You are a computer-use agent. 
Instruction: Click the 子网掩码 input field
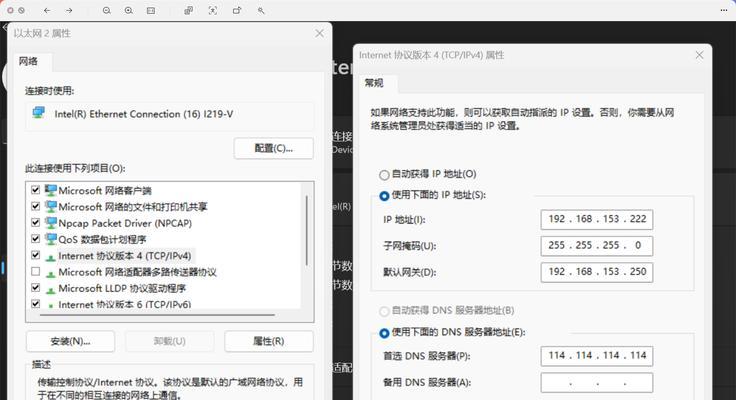click(597, 246)
